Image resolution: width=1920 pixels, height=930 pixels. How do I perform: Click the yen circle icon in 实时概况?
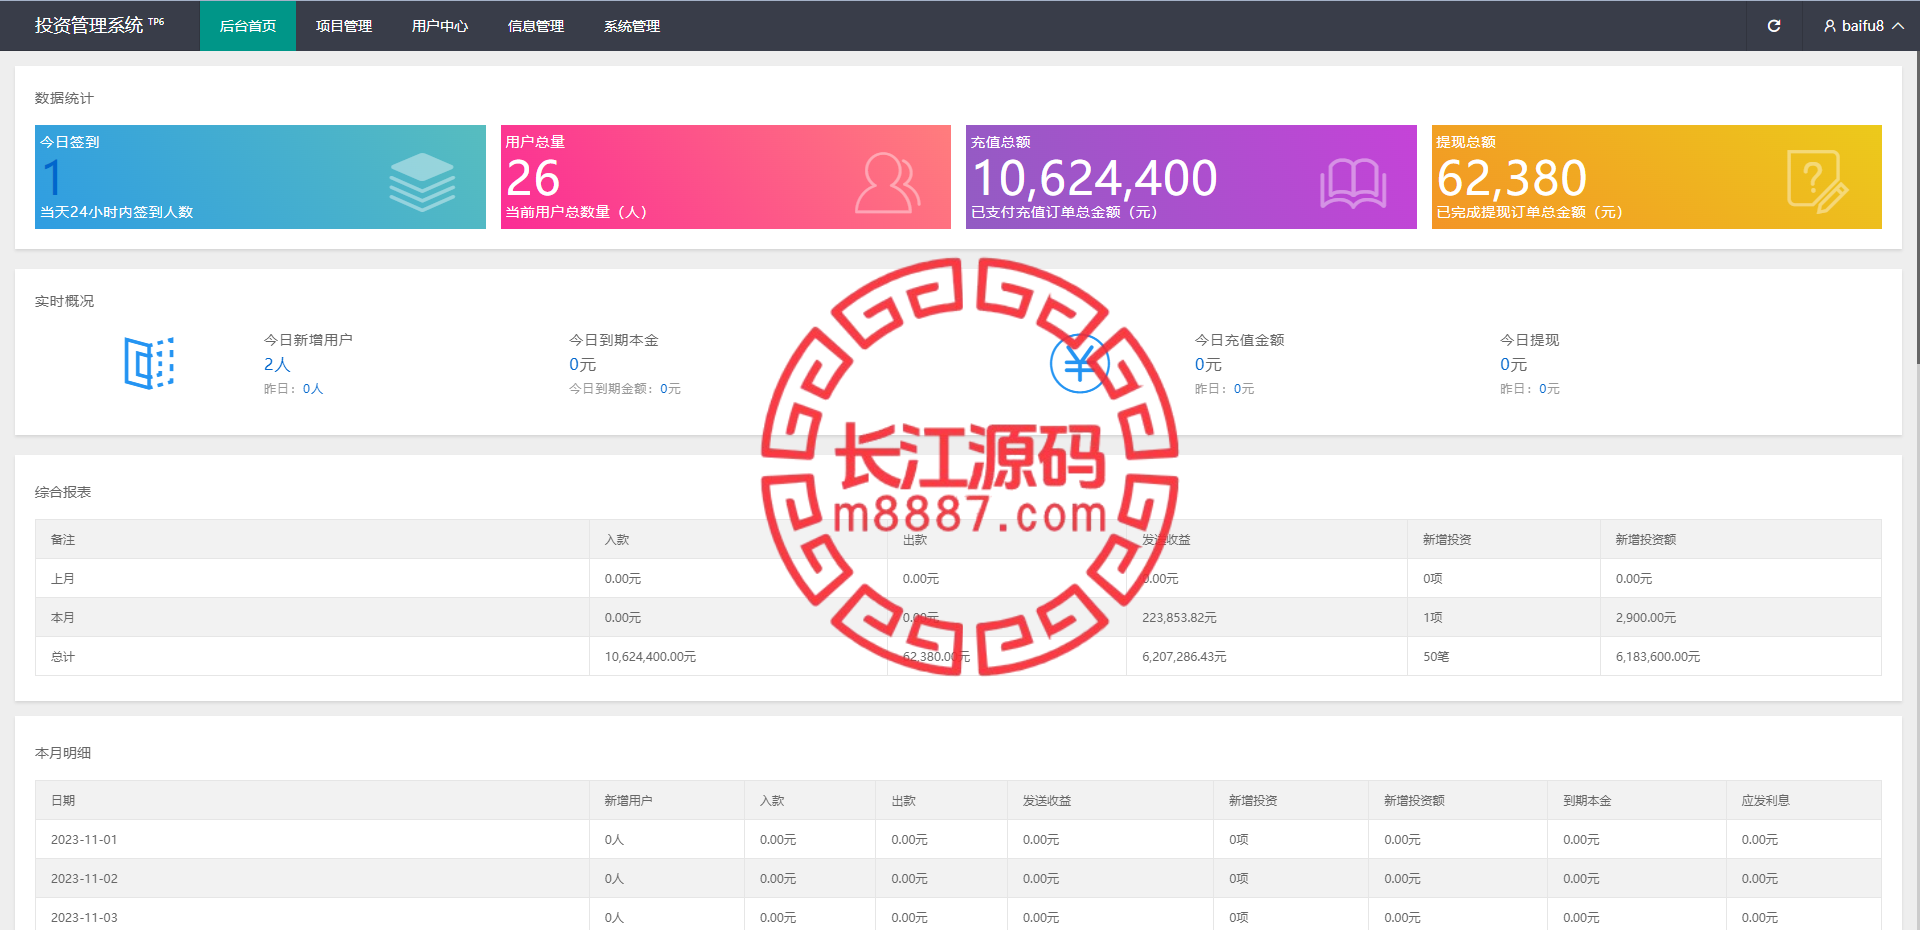click(x=1079, y=364)
